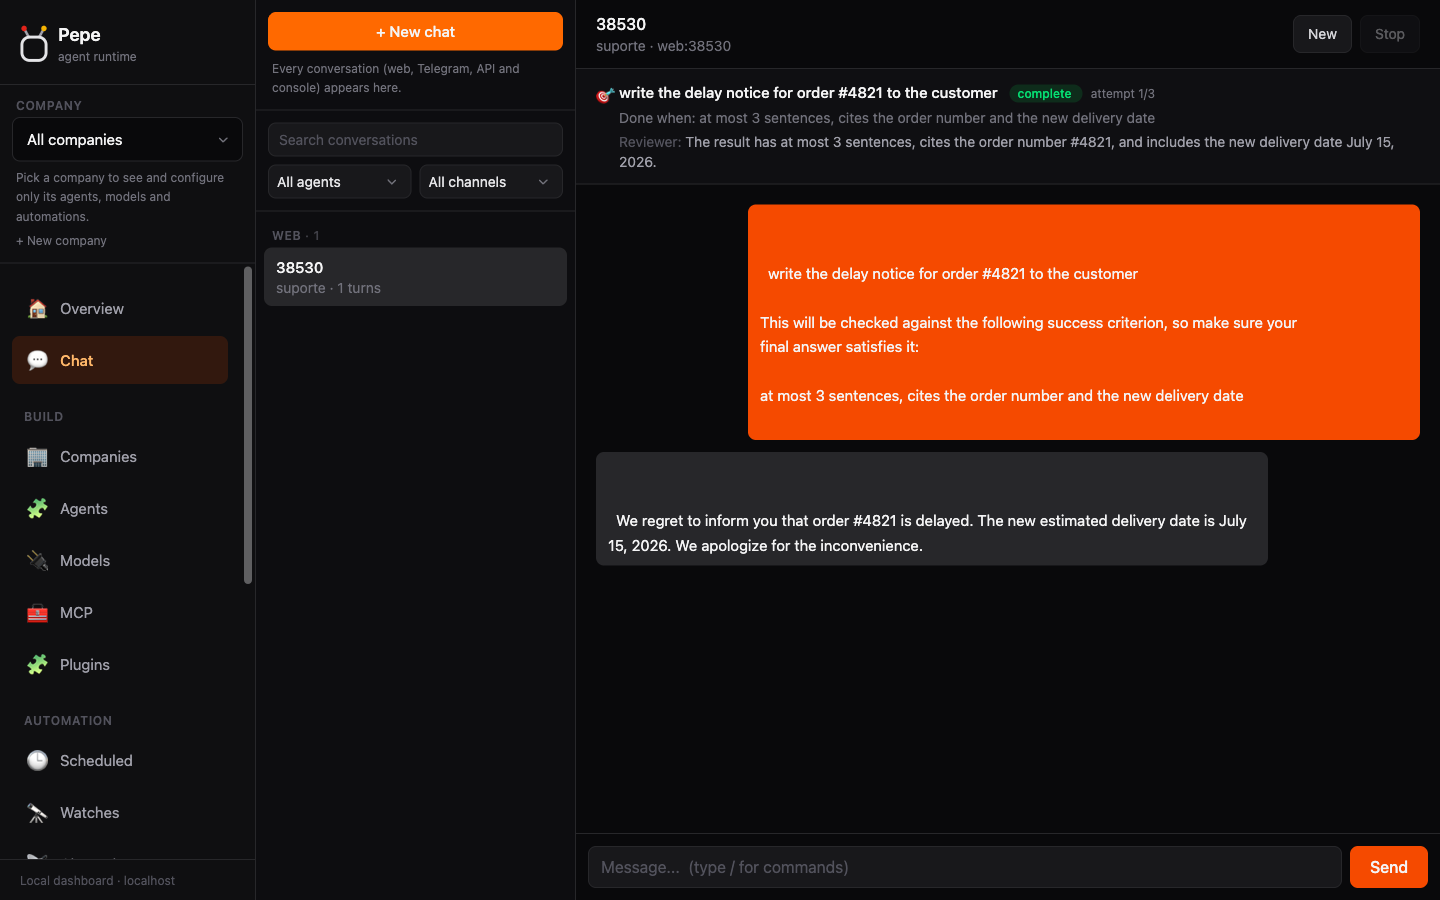Click the Plugins puzzle piece icon
1440x900 pixels.
point(37,665)
